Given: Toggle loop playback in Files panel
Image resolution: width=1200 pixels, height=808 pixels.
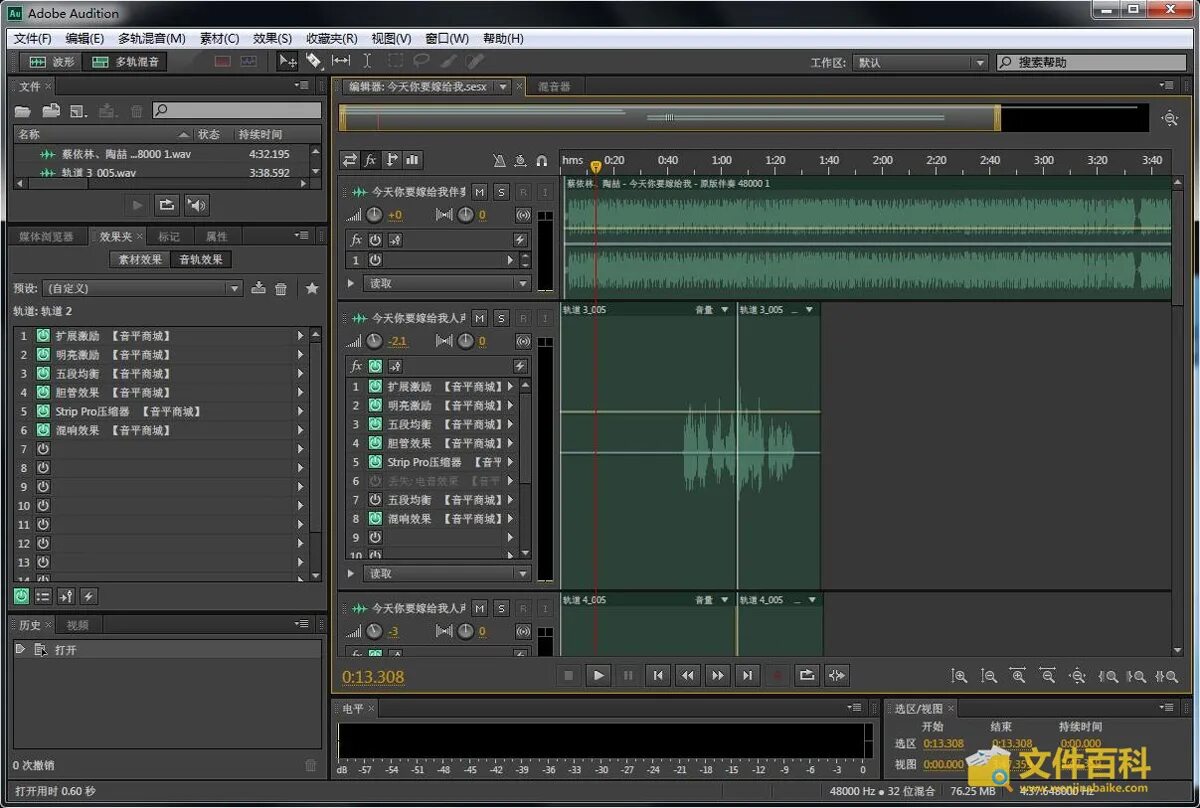Looking at the screenshot, I should tap(167, 205).
